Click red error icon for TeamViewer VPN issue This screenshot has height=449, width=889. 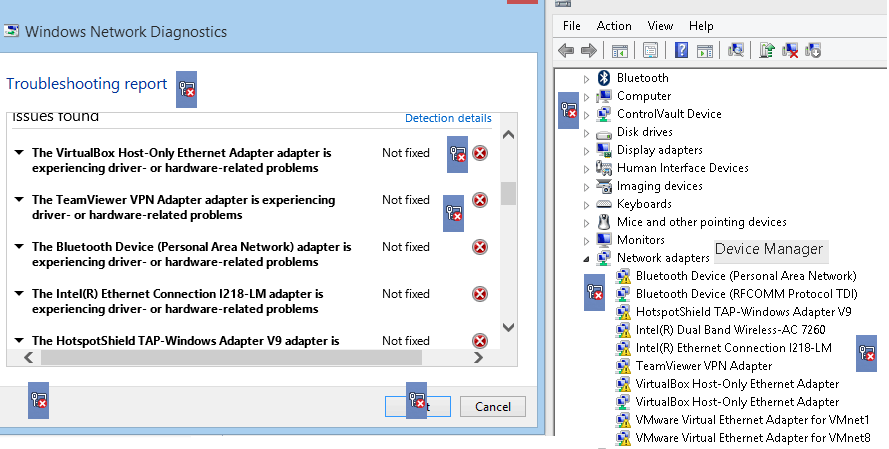pyautogui.click(x=480, y=200)
